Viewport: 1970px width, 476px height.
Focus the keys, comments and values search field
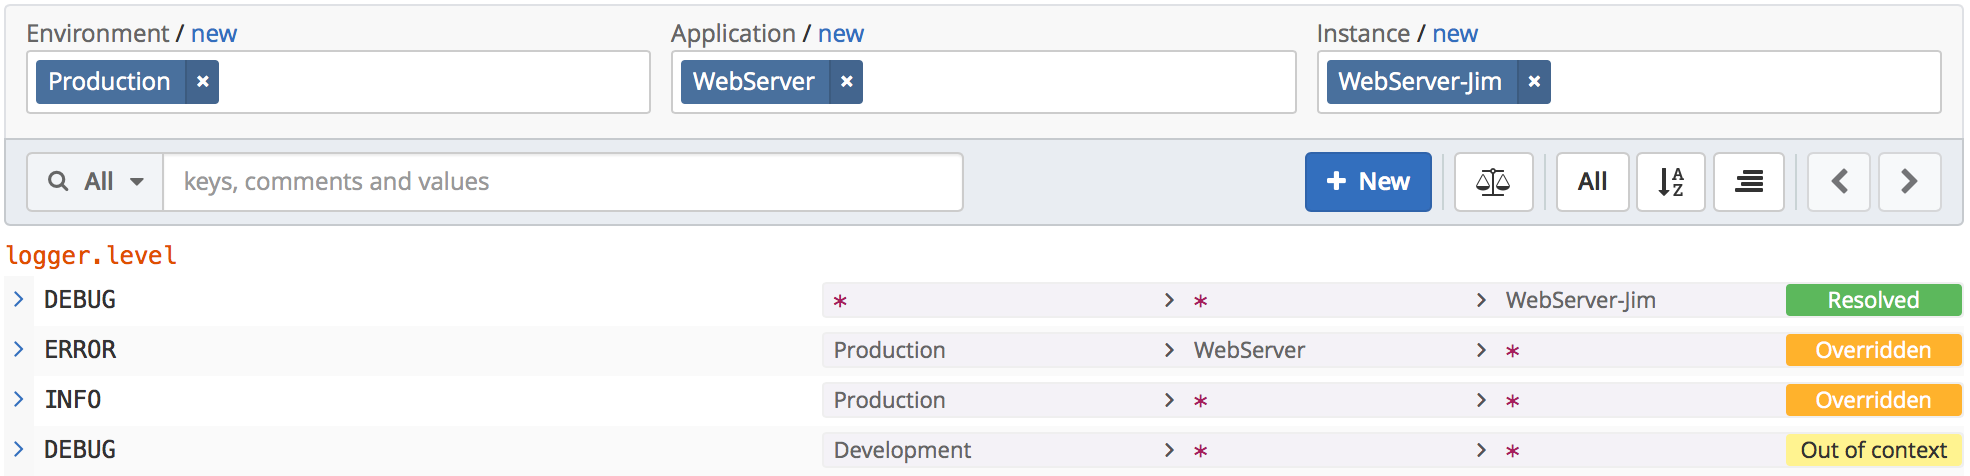[x=563, y=182]
